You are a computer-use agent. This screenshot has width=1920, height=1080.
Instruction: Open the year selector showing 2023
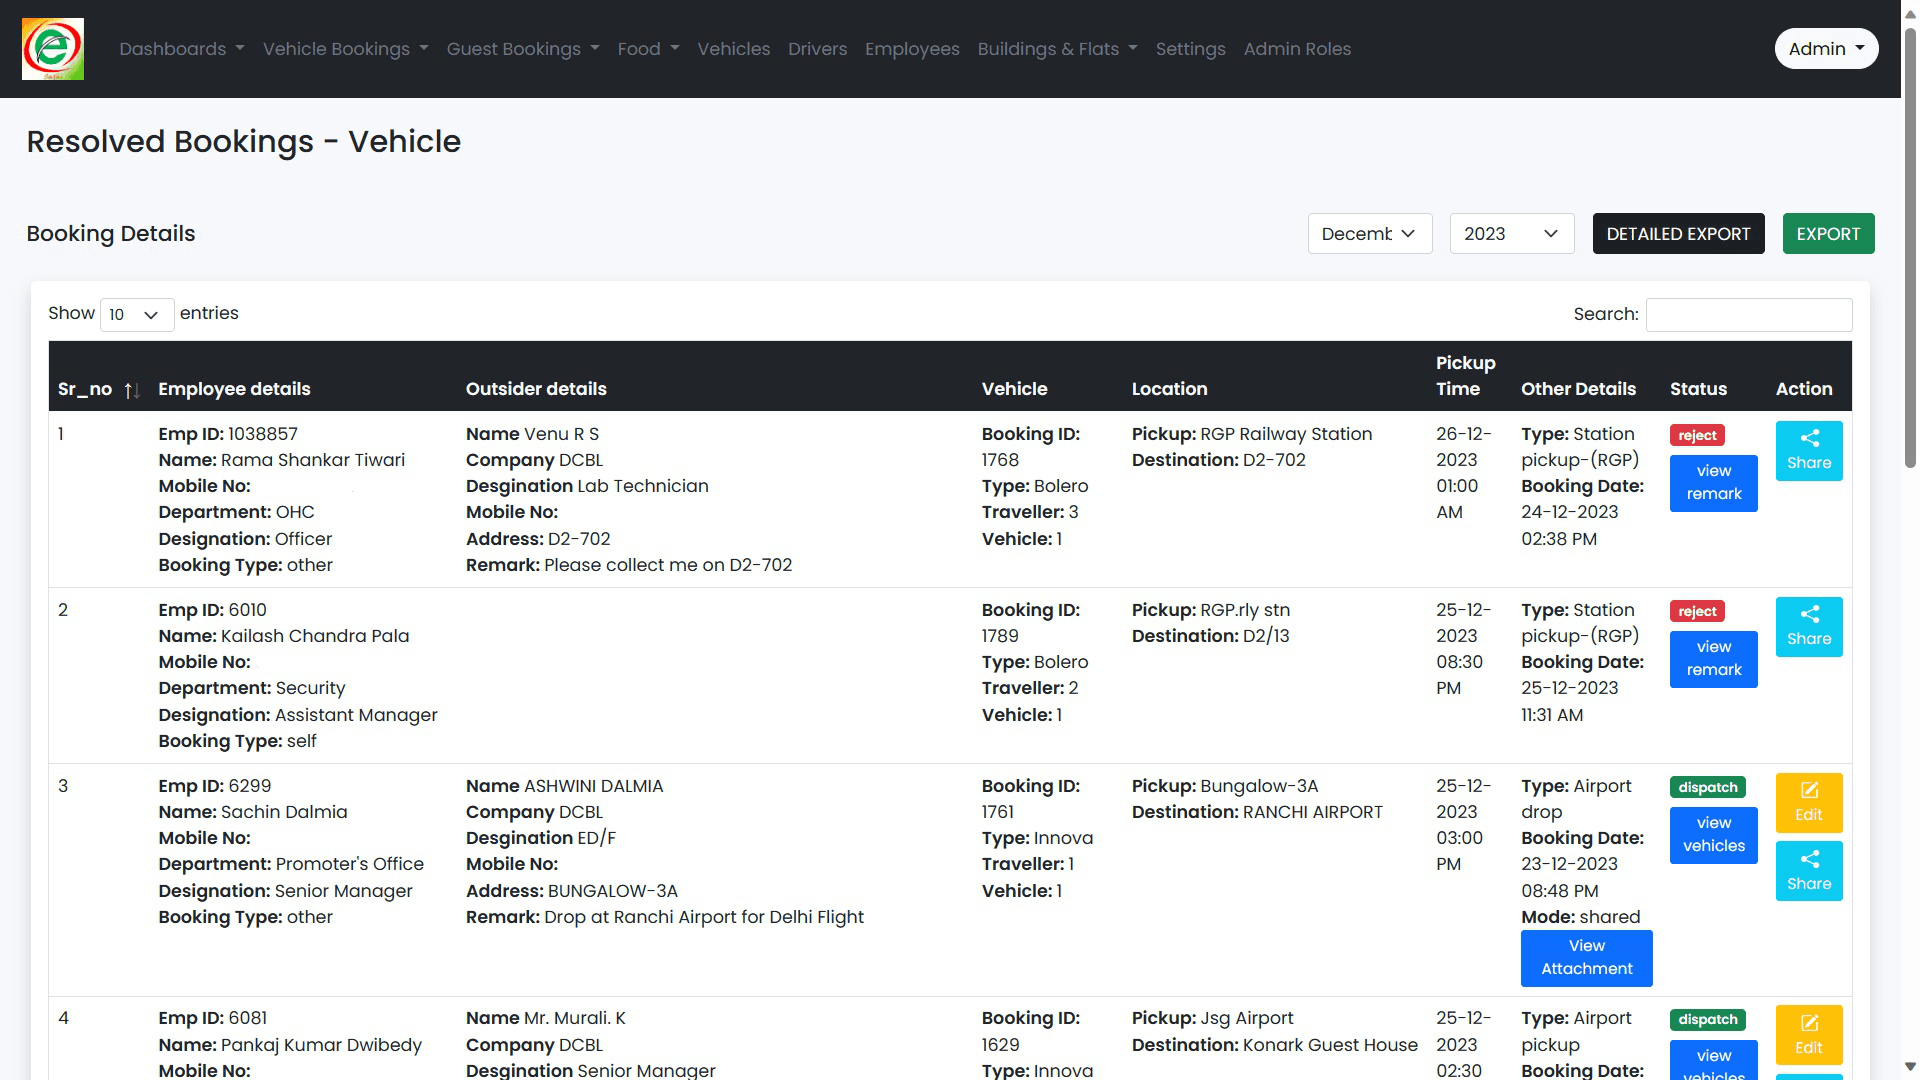(1511, 233)
